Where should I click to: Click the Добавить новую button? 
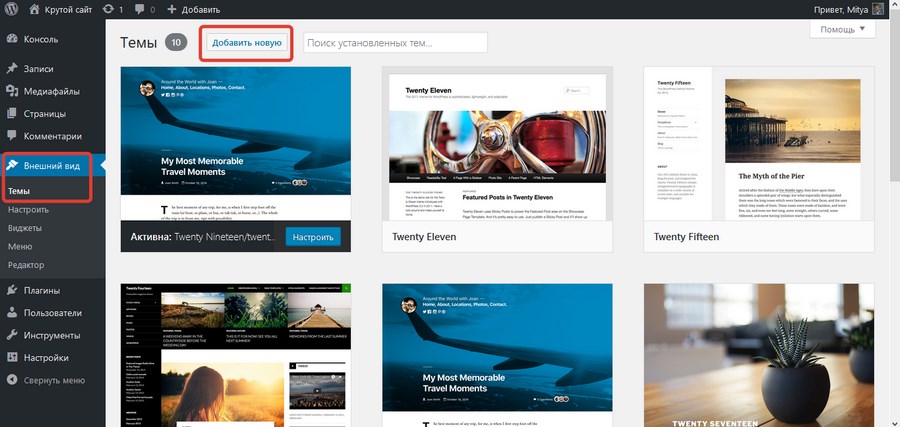click(x=246, y=42)
